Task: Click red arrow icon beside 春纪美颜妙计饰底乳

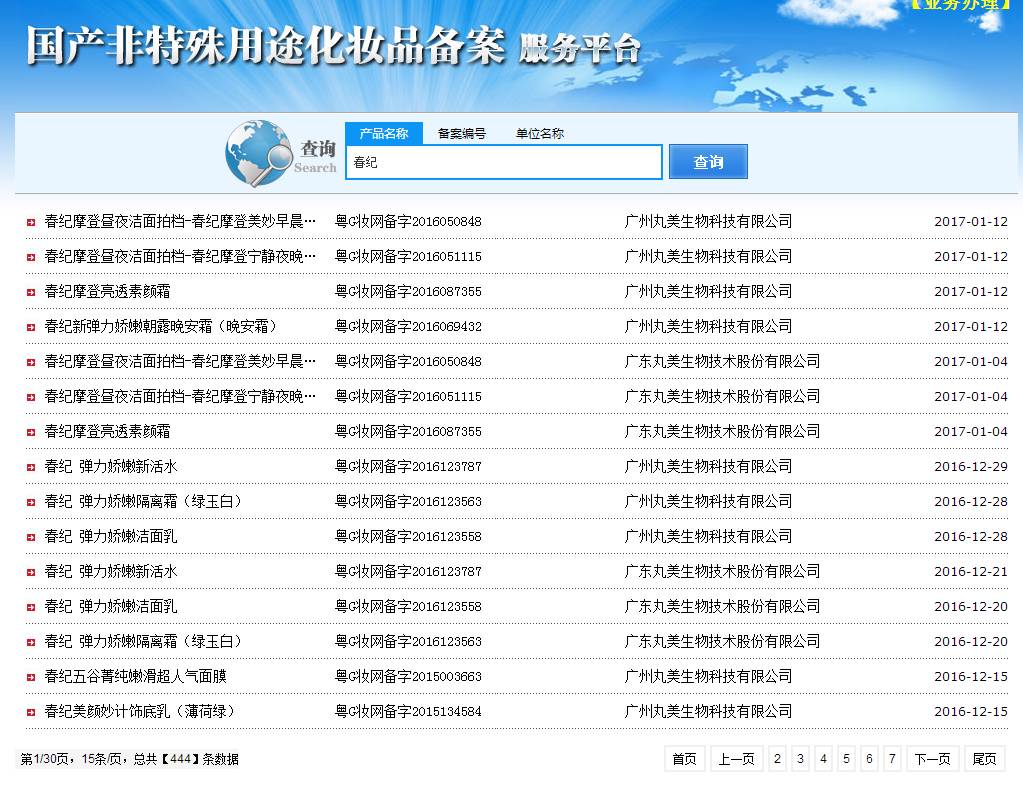Action: 31,713
